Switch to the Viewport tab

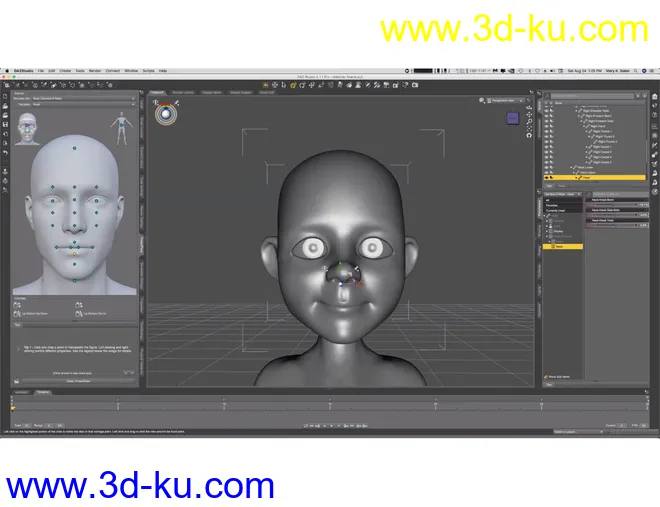pyautogui.click(x=157, y=92)
